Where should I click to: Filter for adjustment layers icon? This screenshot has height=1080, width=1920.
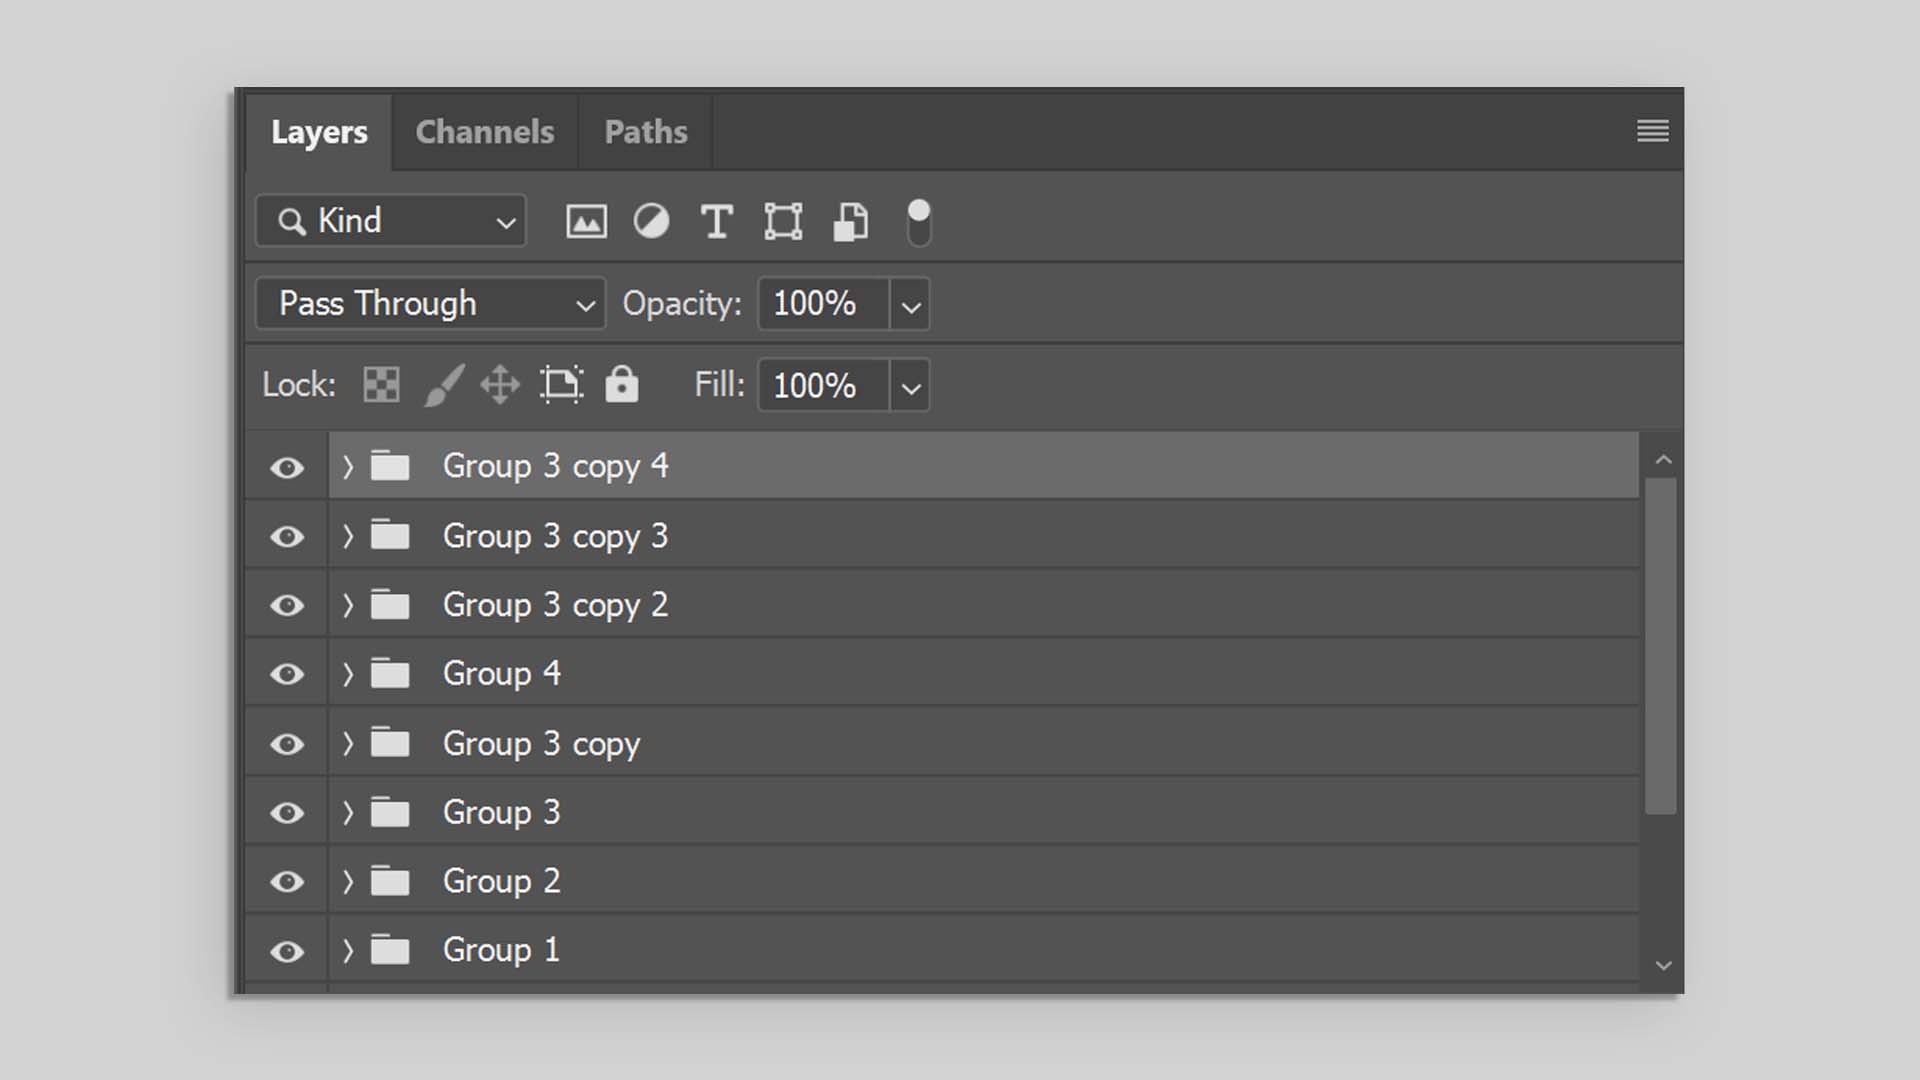click(x=651, y=221)
